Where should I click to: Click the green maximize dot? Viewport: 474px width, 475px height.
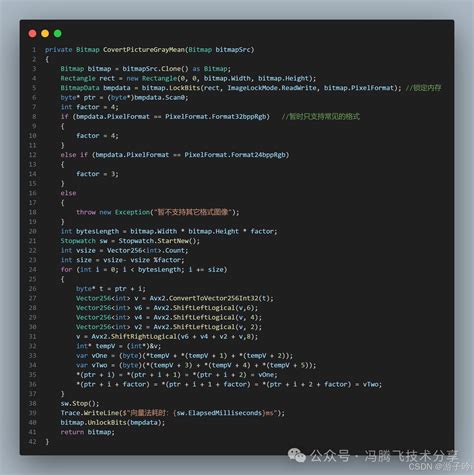click(58, 33)
